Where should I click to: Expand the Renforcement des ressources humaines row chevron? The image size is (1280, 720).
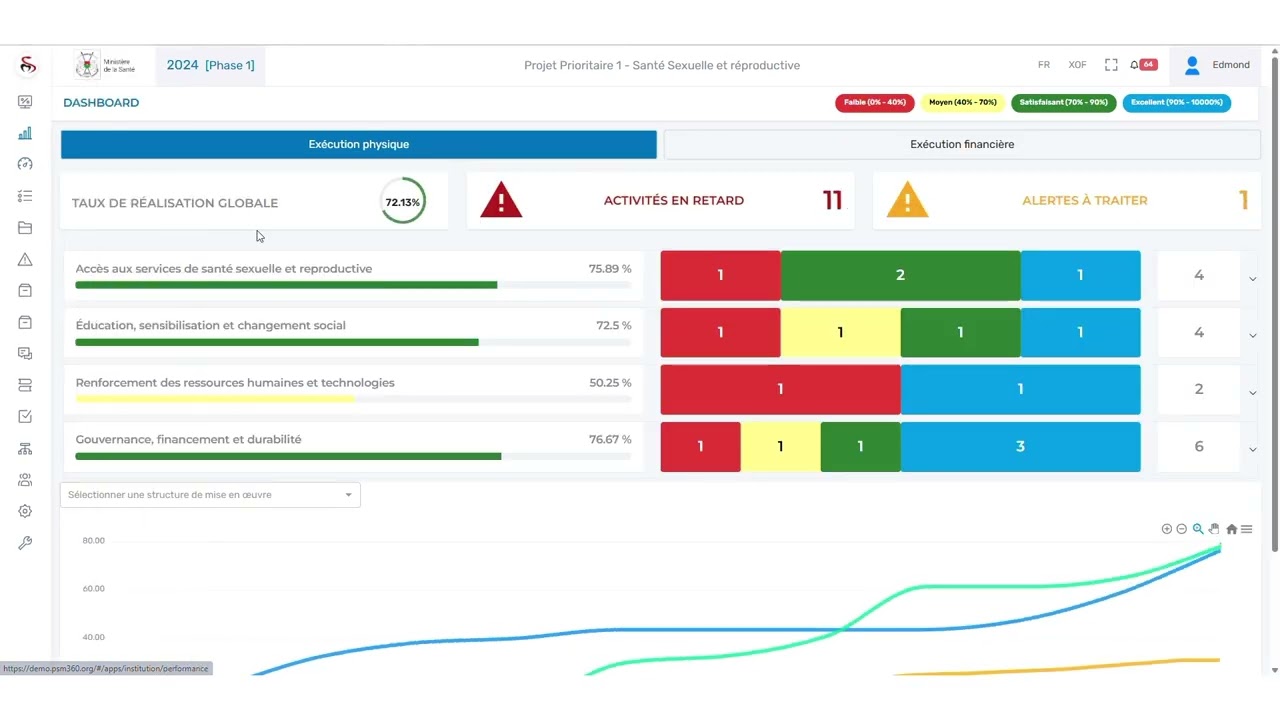point(1252,393)
